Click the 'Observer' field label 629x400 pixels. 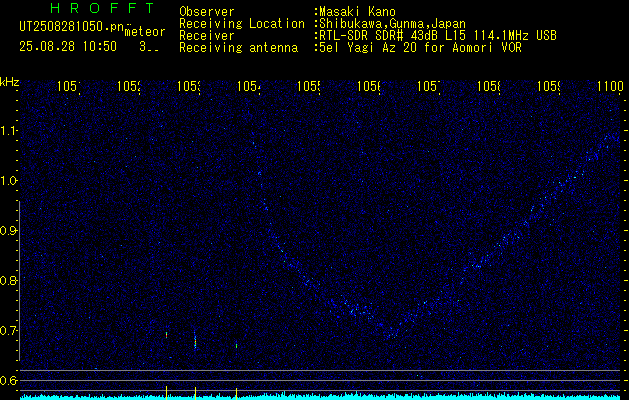207,12
